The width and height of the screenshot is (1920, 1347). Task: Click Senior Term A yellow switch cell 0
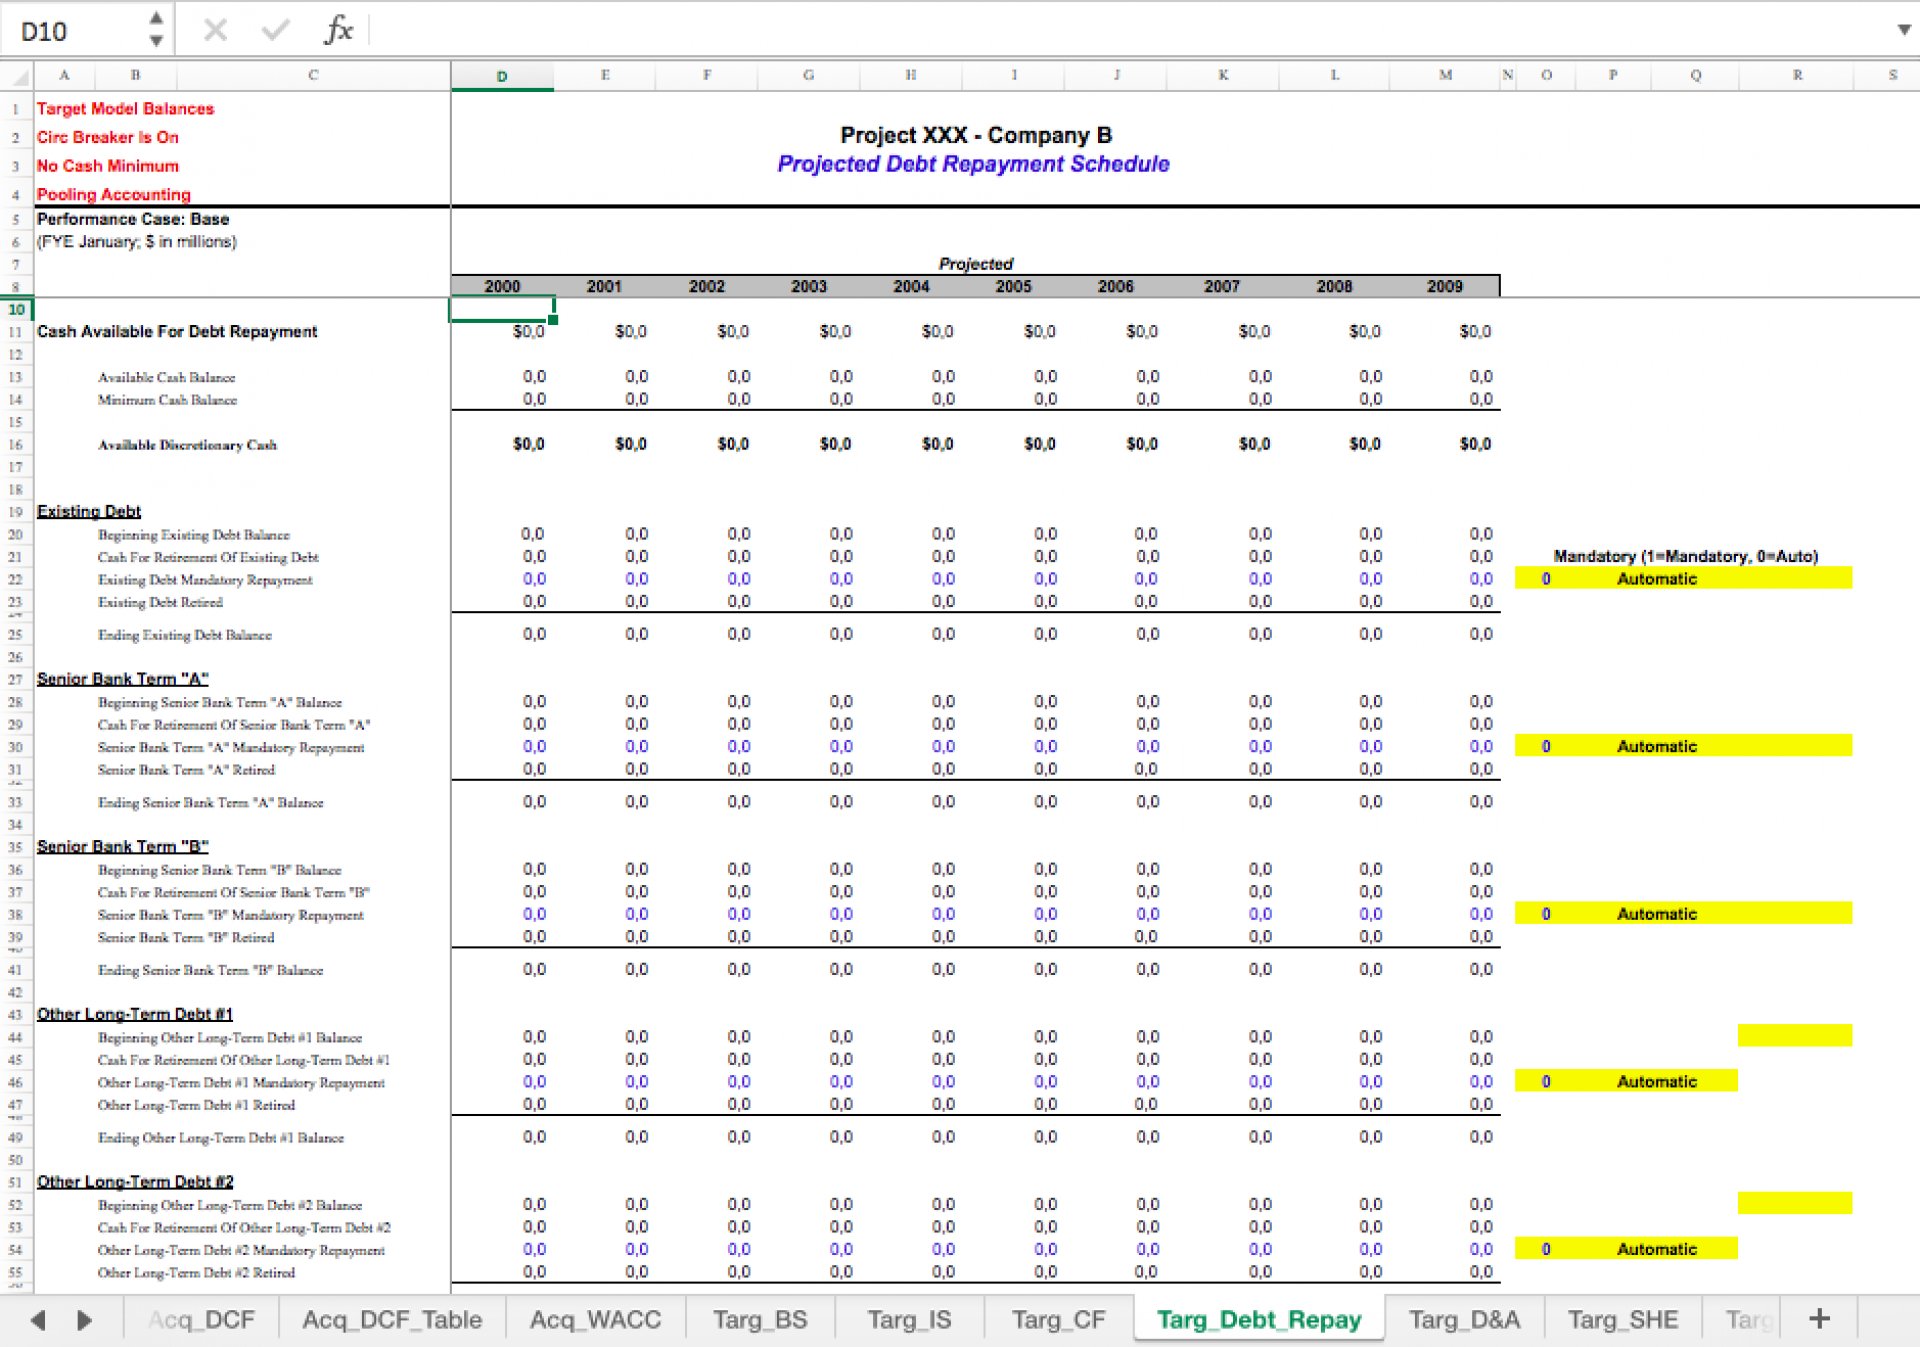pyautogui.click(x=1546, y=747)
